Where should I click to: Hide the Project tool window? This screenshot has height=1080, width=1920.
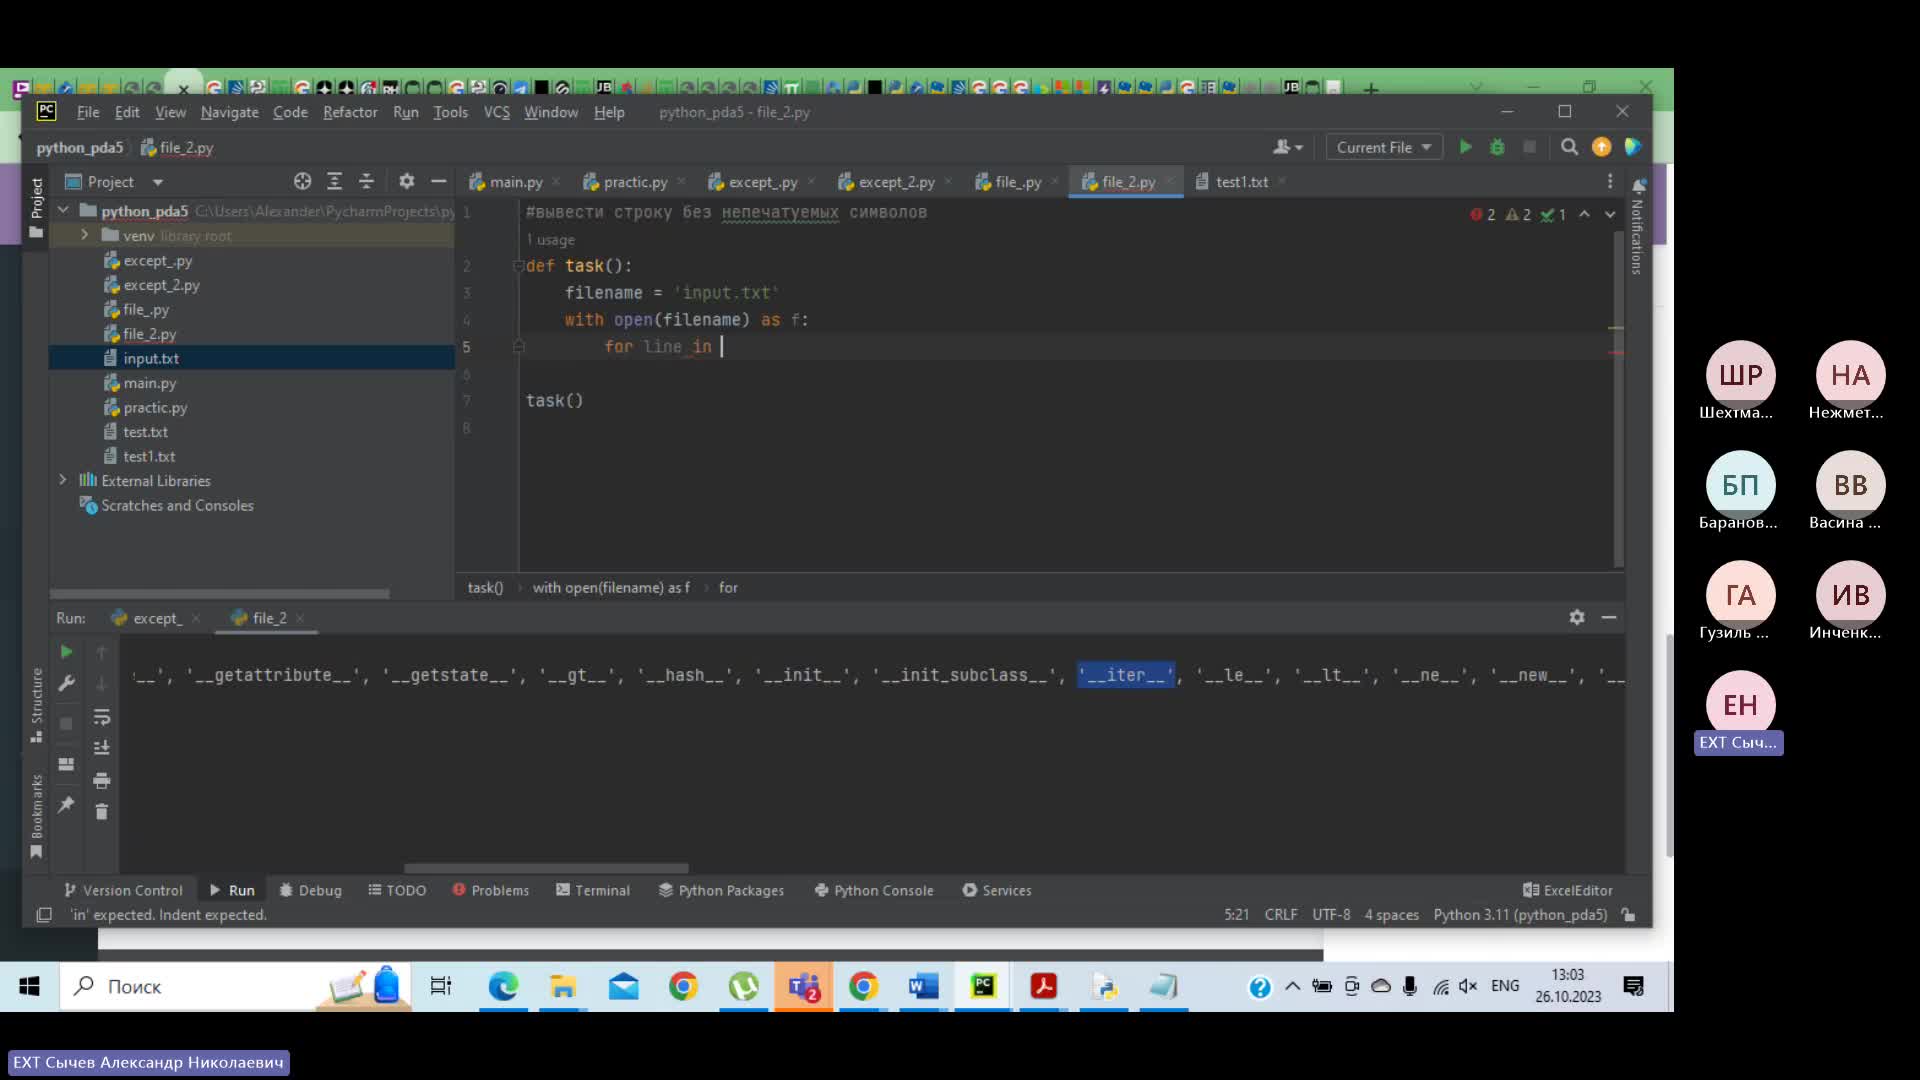[438, 181]
